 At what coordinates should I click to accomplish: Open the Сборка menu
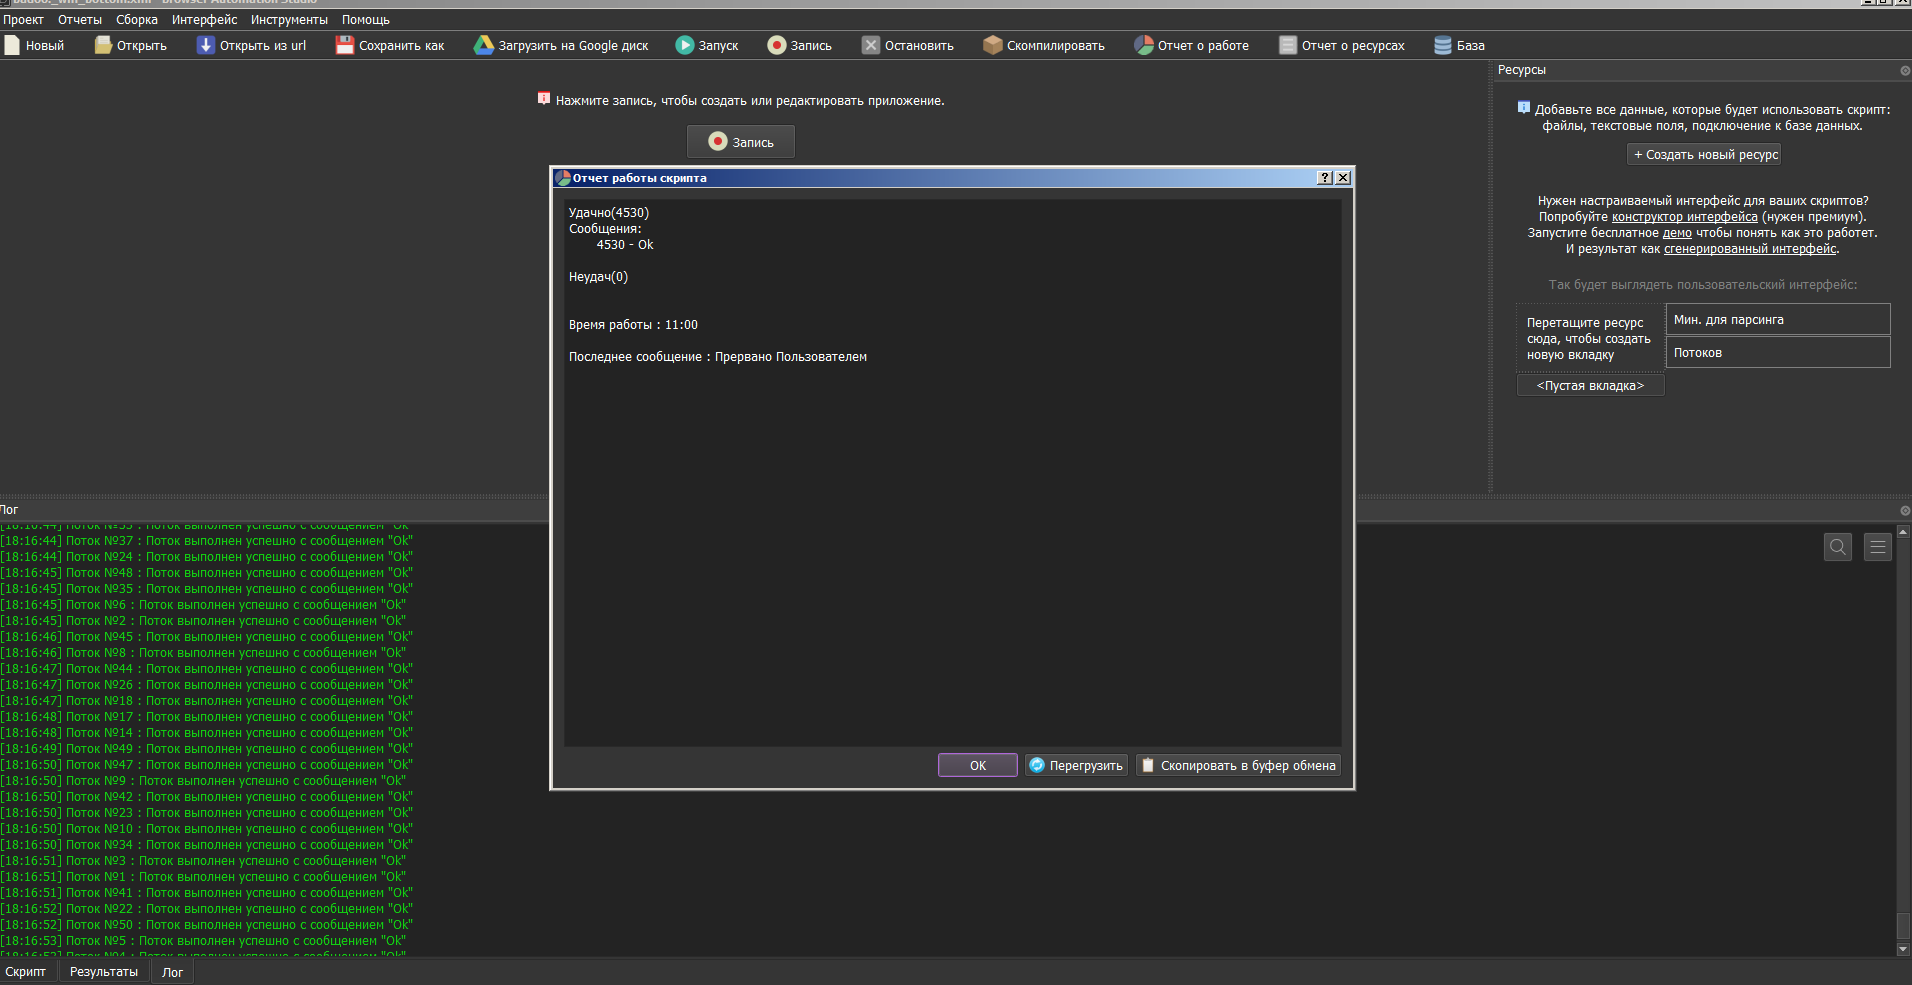(x=137, y=20)
